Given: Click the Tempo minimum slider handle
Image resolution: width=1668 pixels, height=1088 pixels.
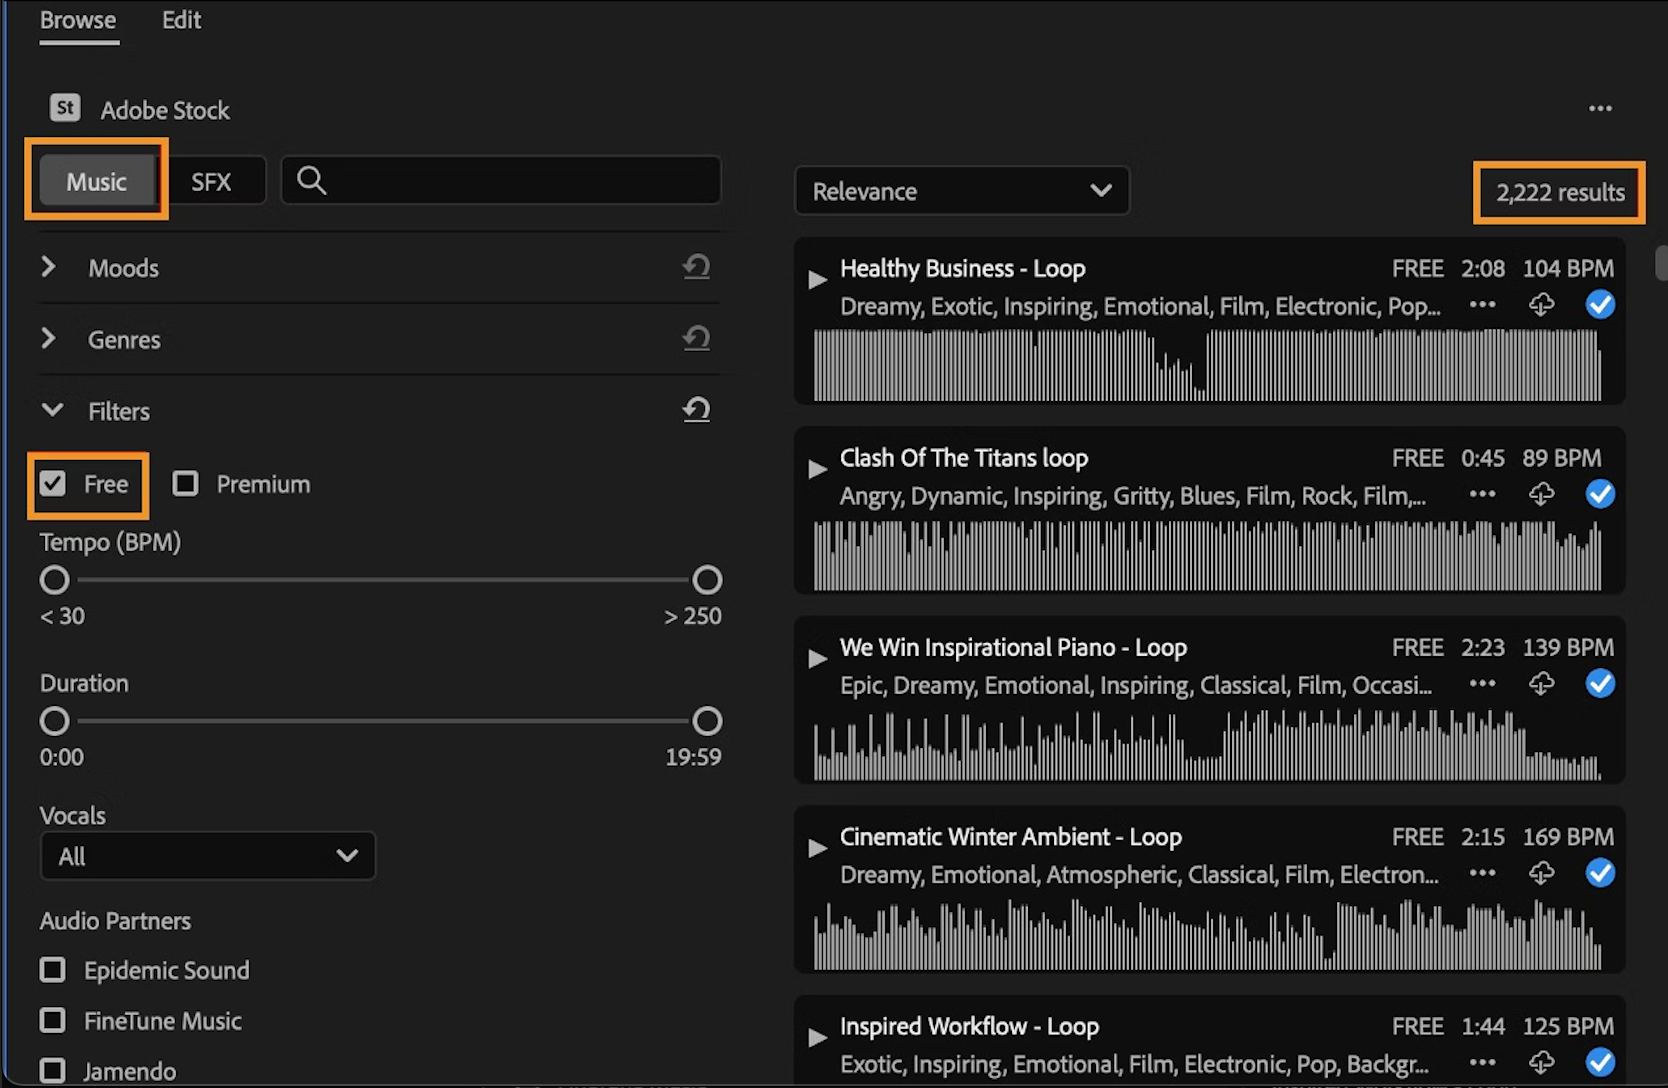Looking at the screenshot, I should (x=55, y=580).
